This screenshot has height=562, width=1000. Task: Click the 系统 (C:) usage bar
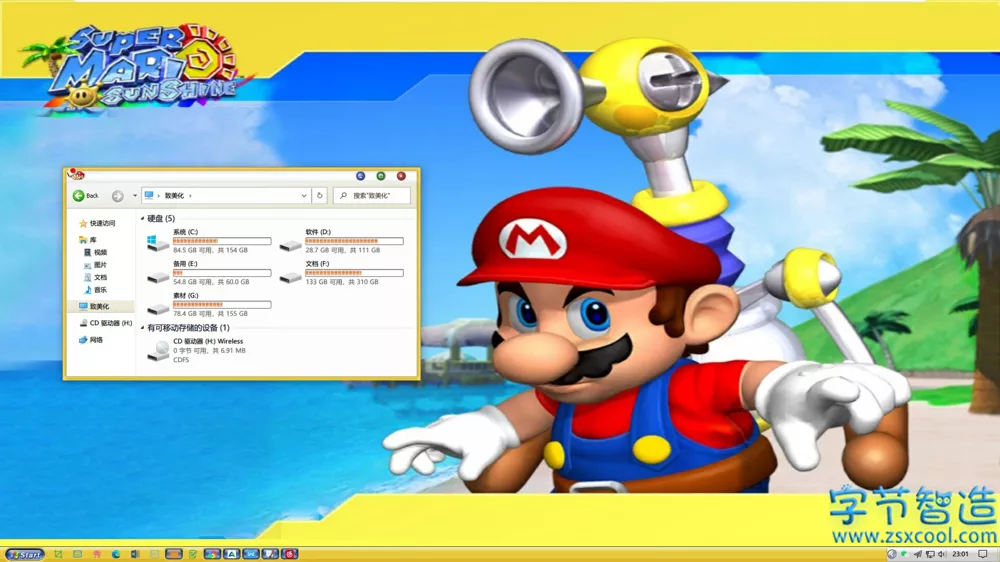pyautogui.click(x=222, y=241)
